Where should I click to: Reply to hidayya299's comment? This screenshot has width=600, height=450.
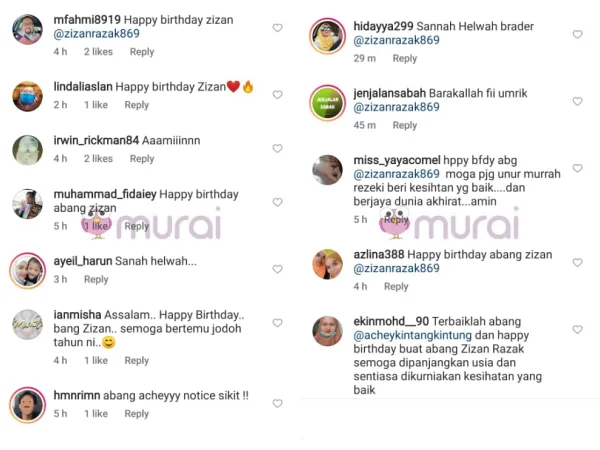pos(405,58)
